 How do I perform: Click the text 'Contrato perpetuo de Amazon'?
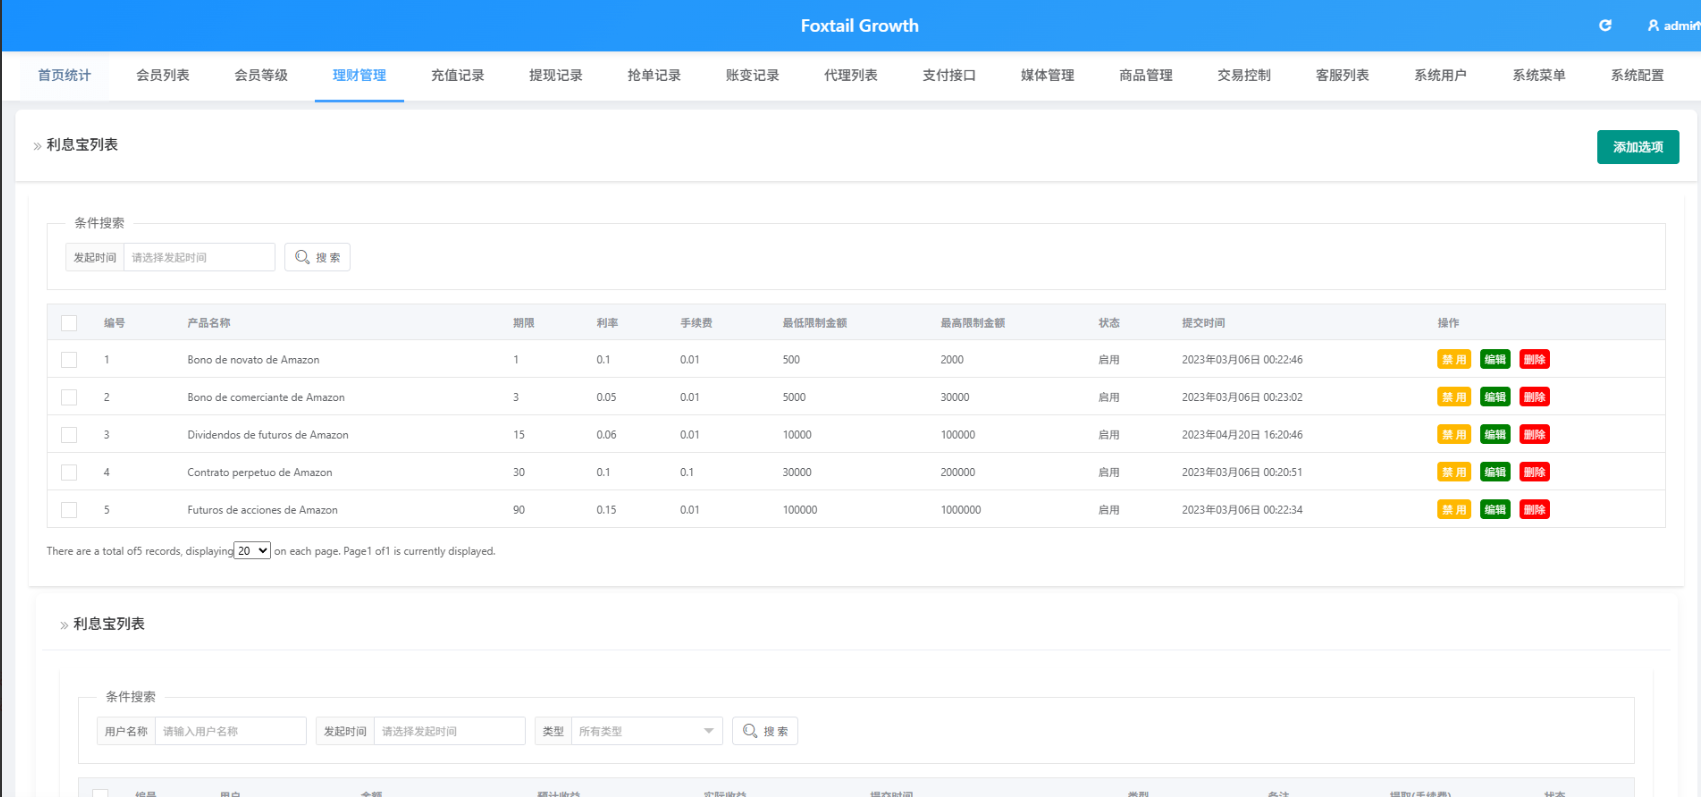click(x=260, y=472)
